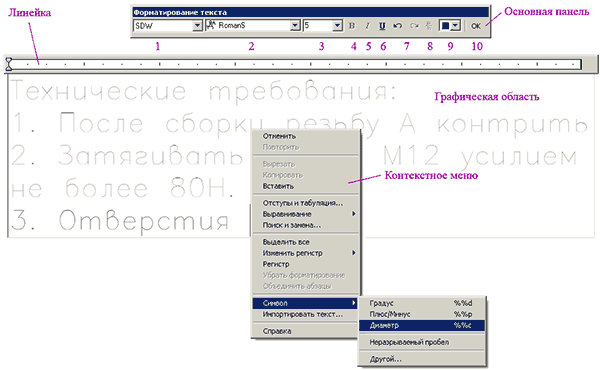Click the Stack fraction icon in toolbar

pos(429,26)
